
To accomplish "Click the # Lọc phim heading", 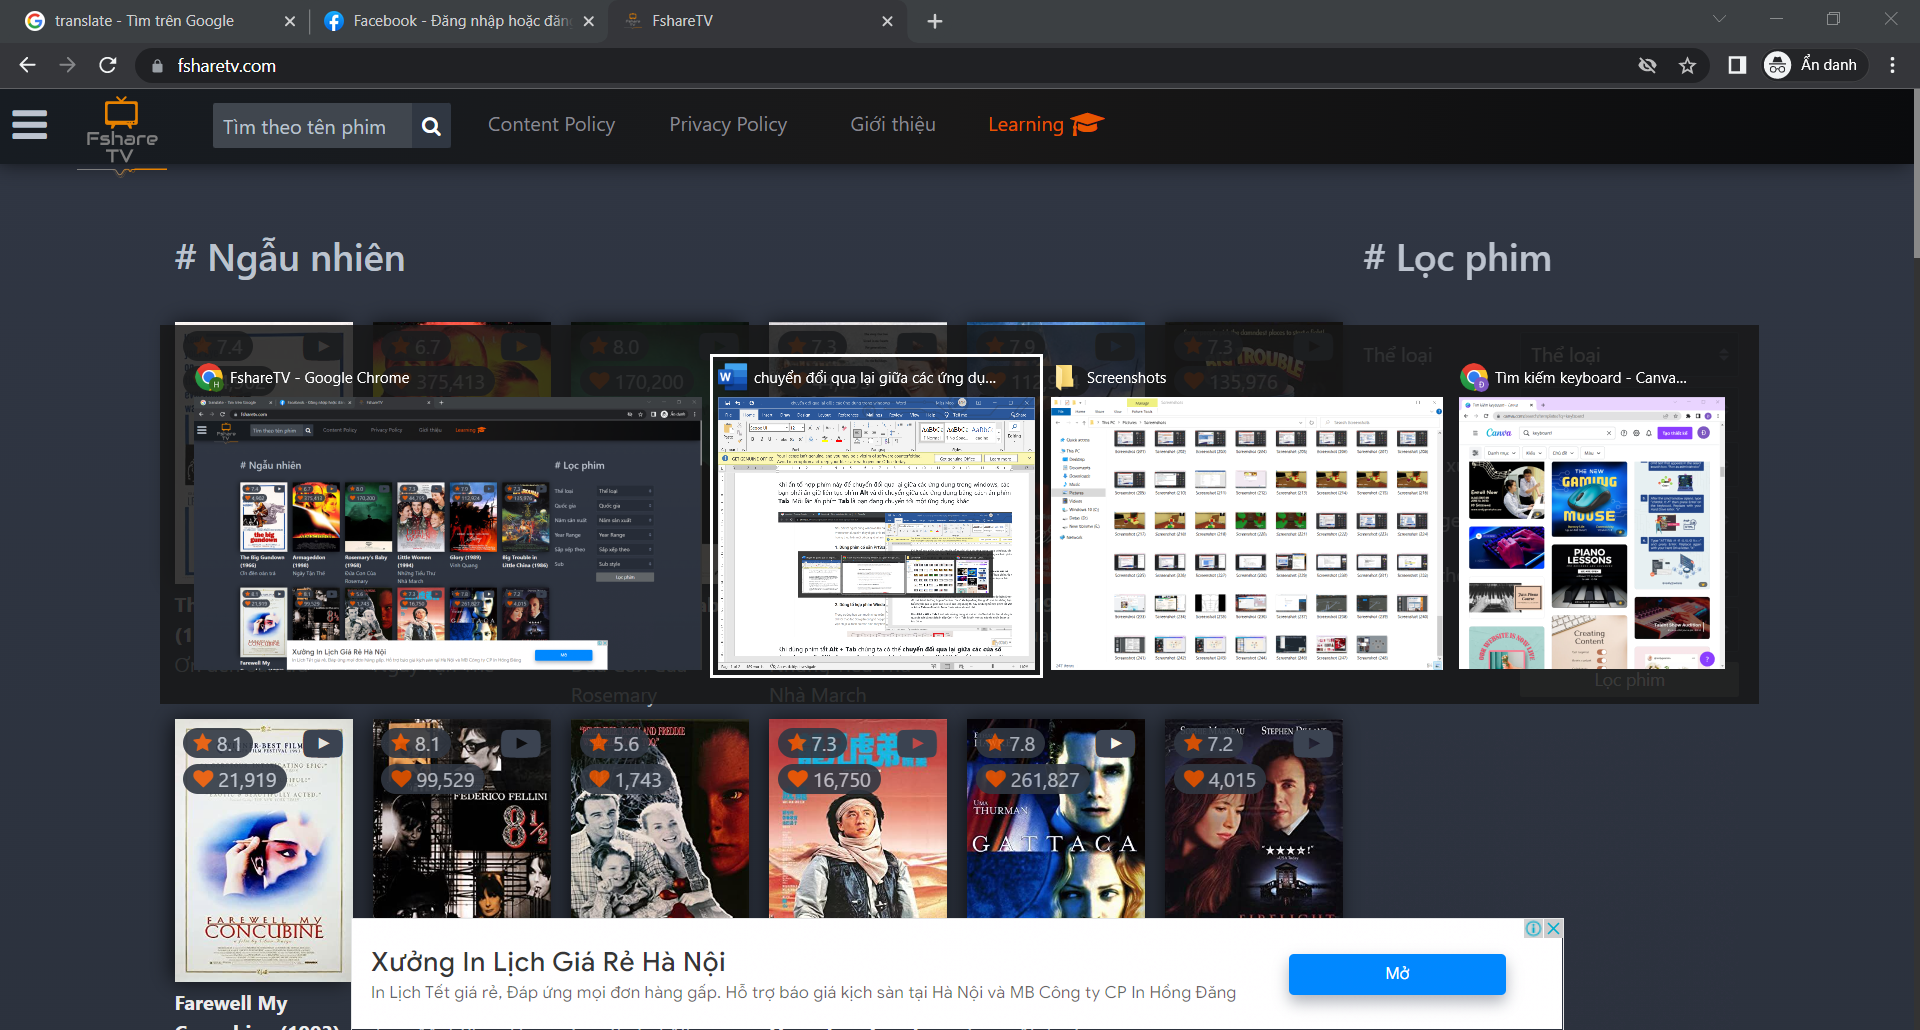I will click(1457, 258).
